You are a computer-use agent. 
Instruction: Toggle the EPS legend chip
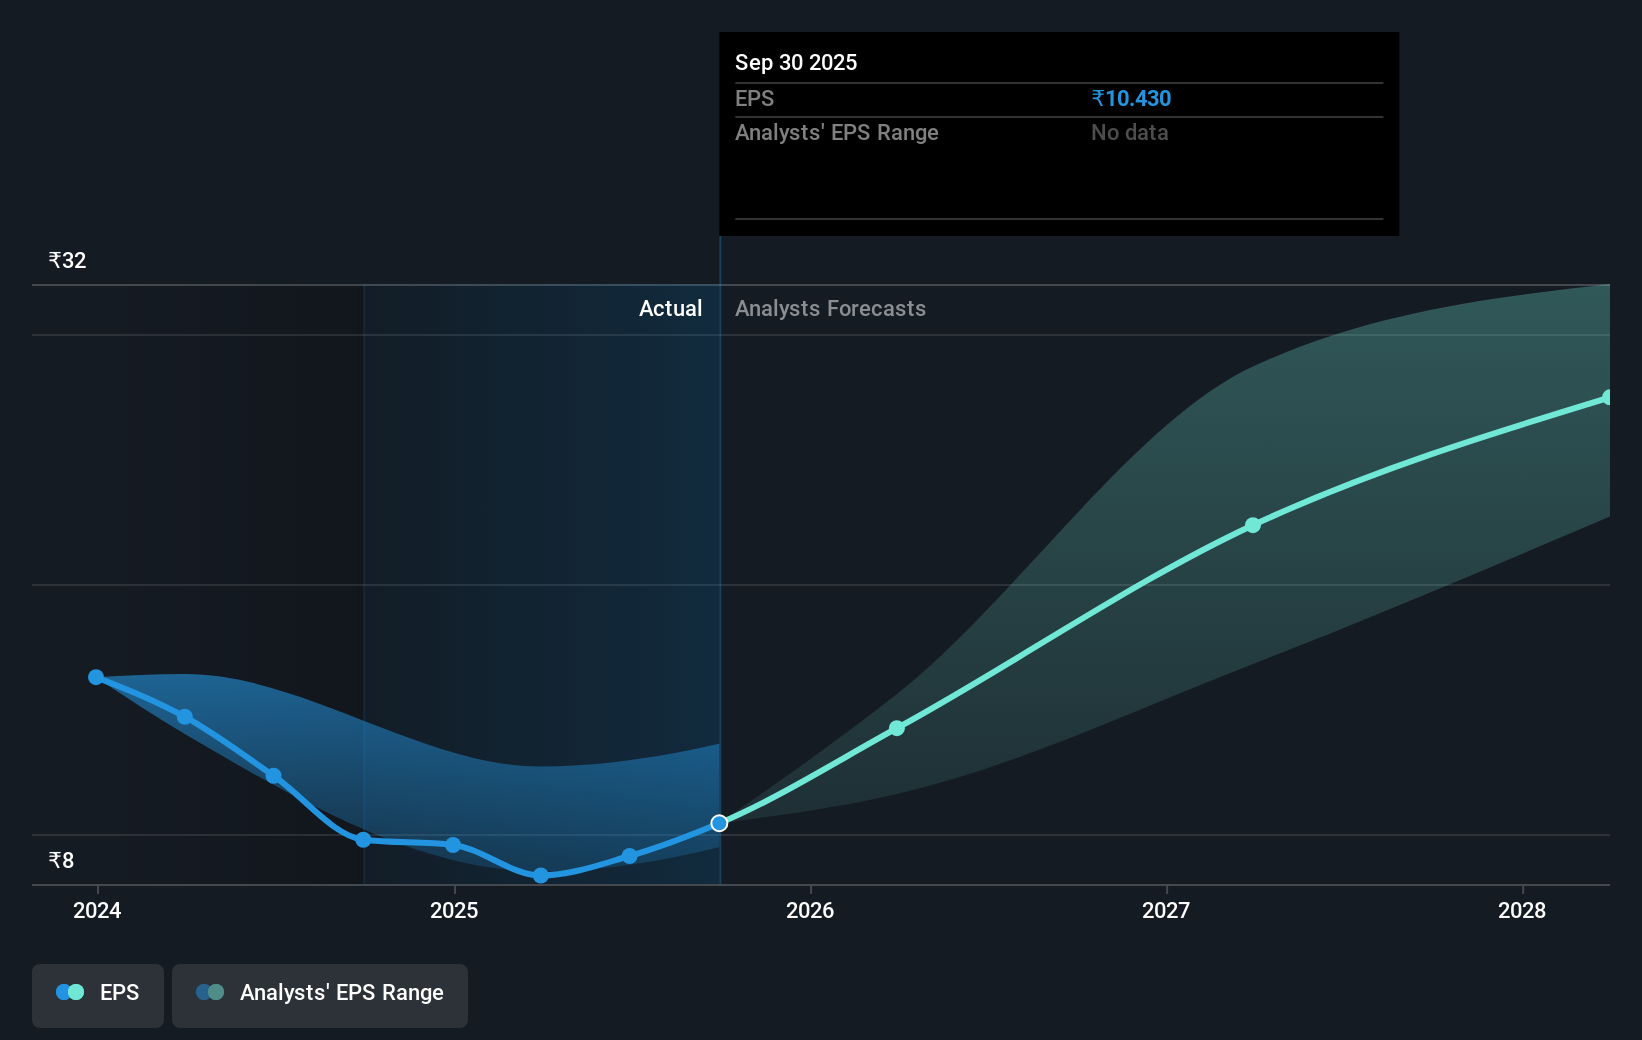click(x=97, y=995)
